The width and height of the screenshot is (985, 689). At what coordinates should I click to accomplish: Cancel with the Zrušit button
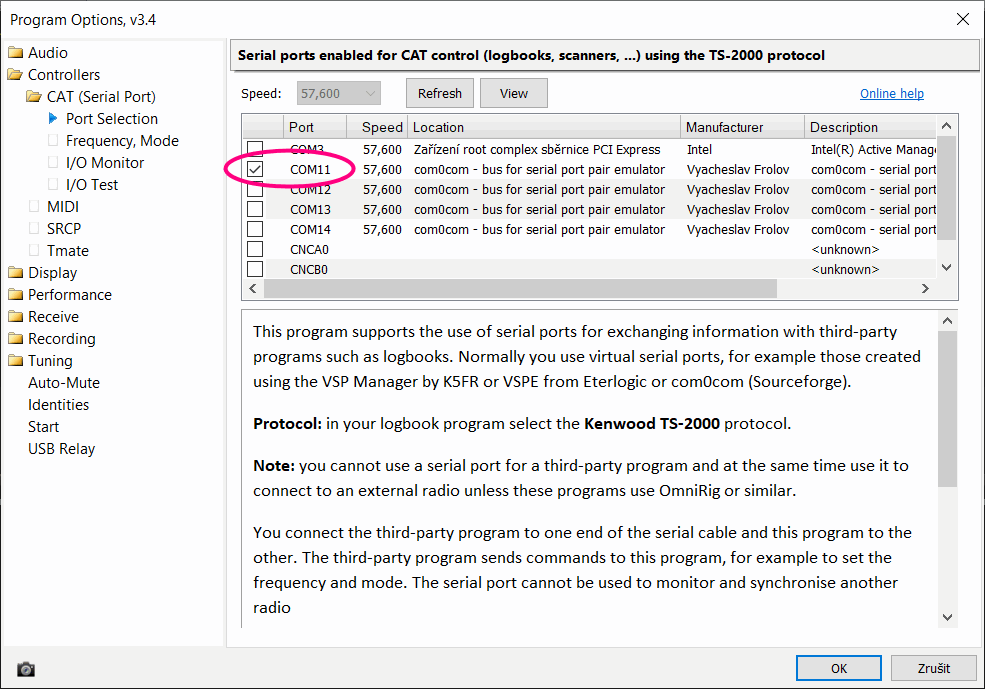[933, 668]
